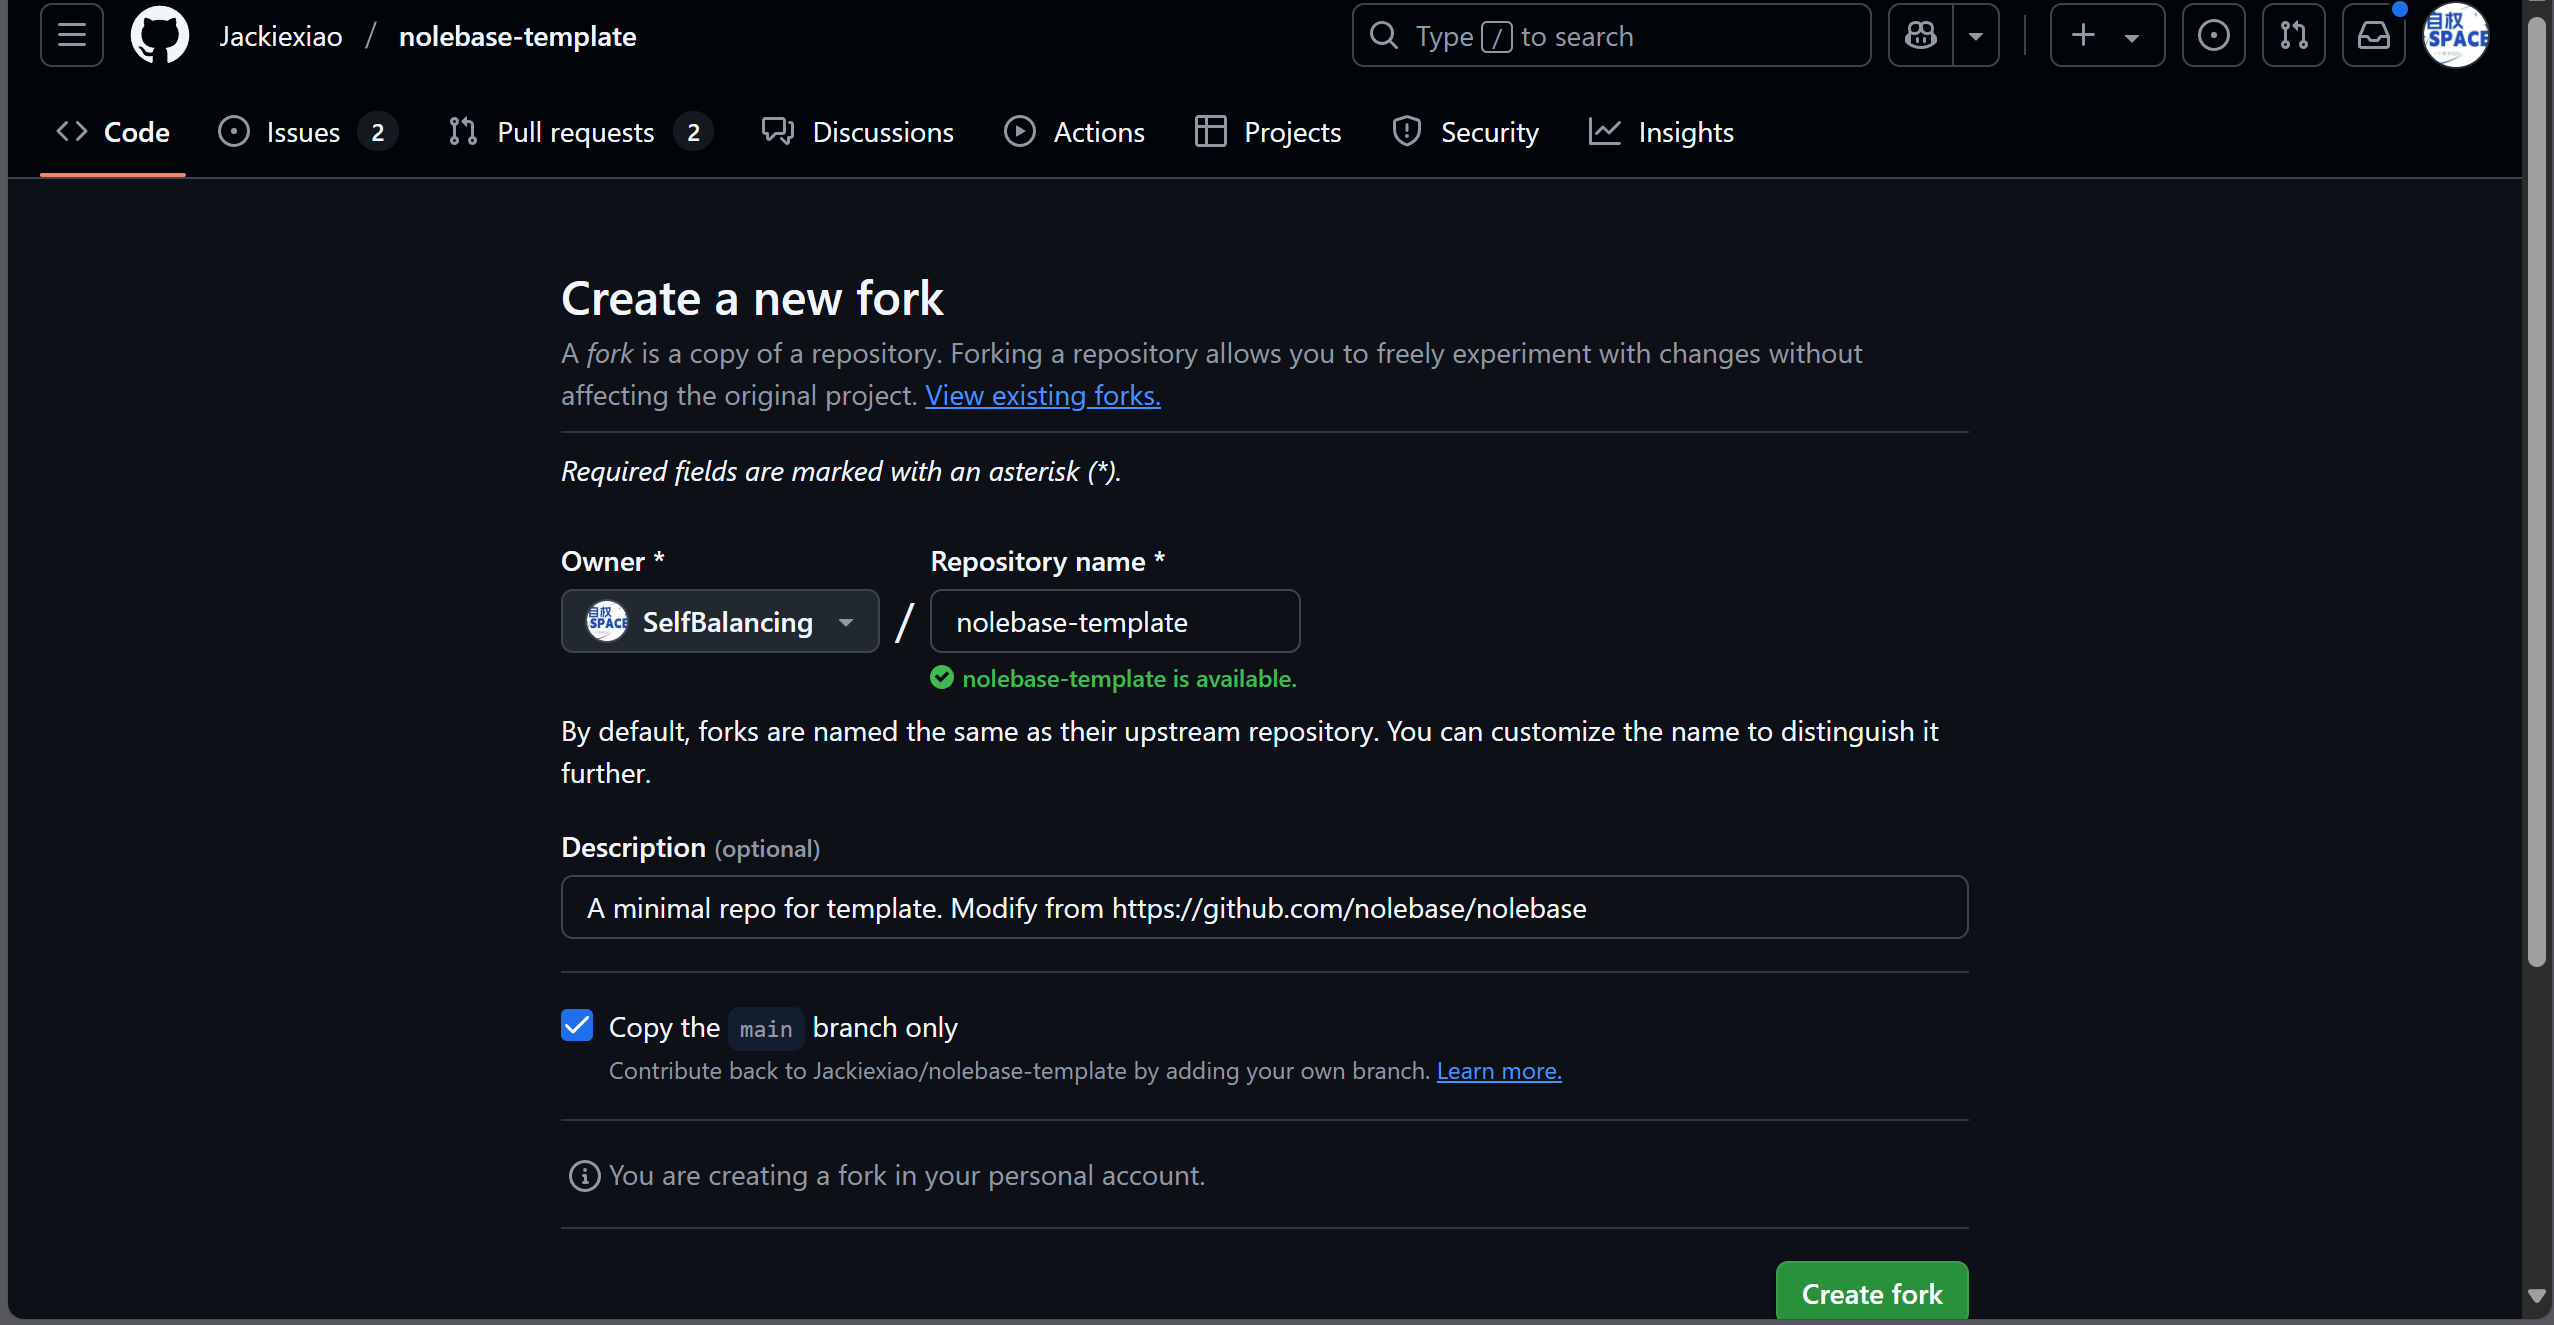
Task: Click the View existing forks link
Action: click(x=1043, y=396)
